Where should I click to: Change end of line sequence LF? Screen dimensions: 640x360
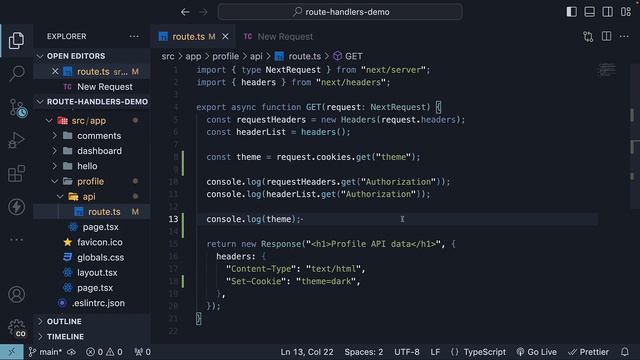point(435,352)
